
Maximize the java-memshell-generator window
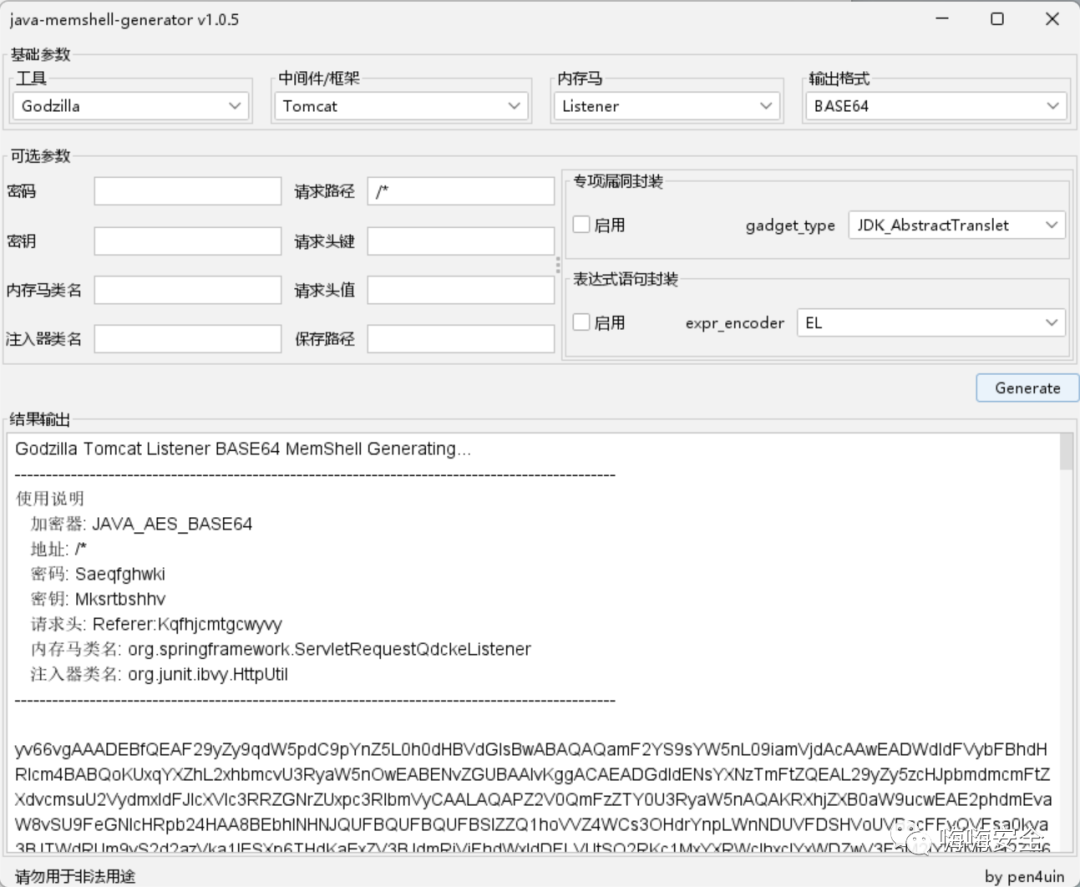coord(997,19)
